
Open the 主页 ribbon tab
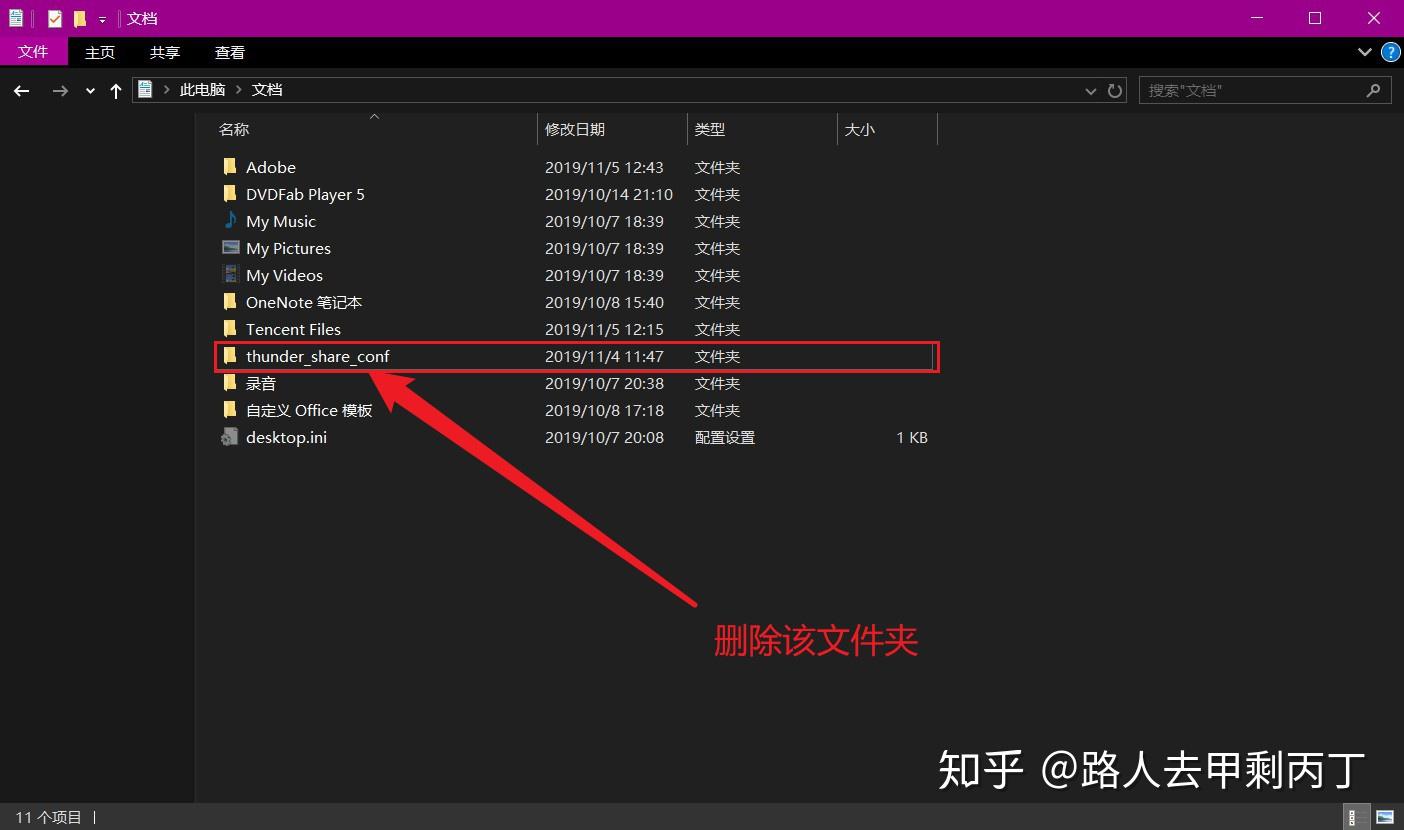point(100,52)
